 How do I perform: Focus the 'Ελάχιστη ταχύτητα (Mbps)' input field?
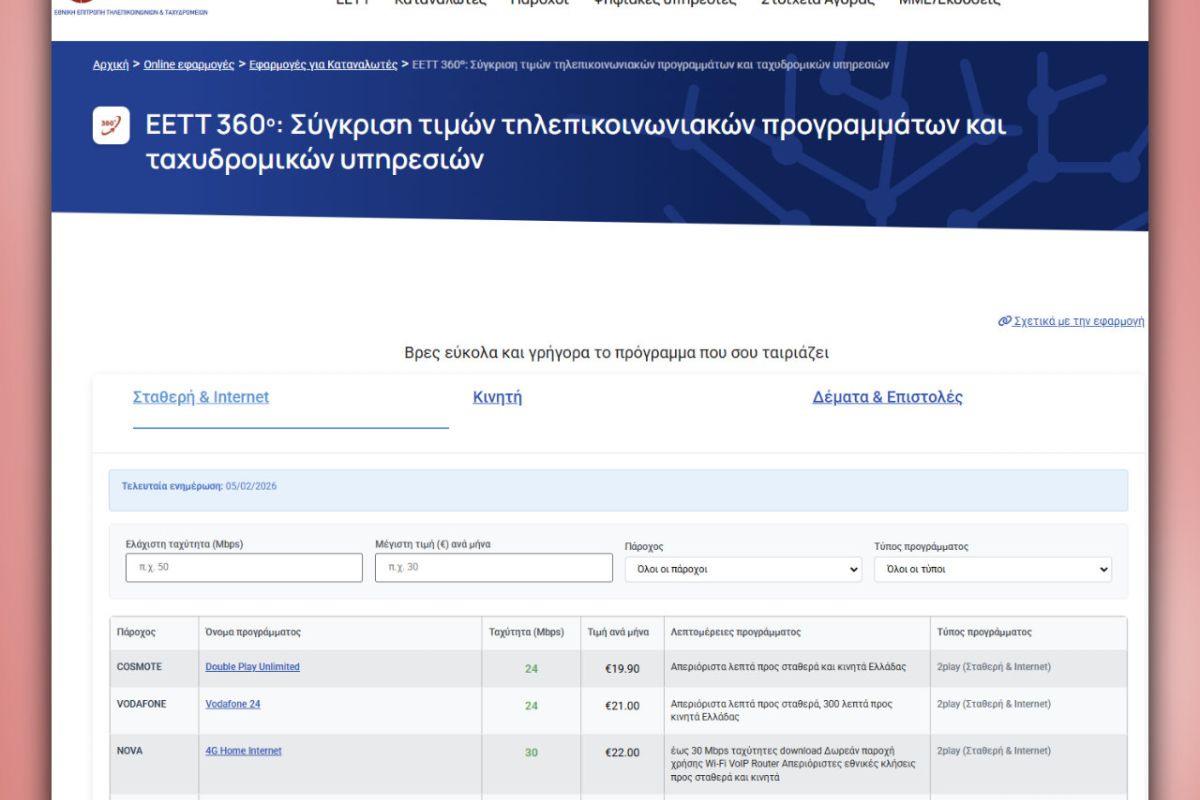point(244,568)
